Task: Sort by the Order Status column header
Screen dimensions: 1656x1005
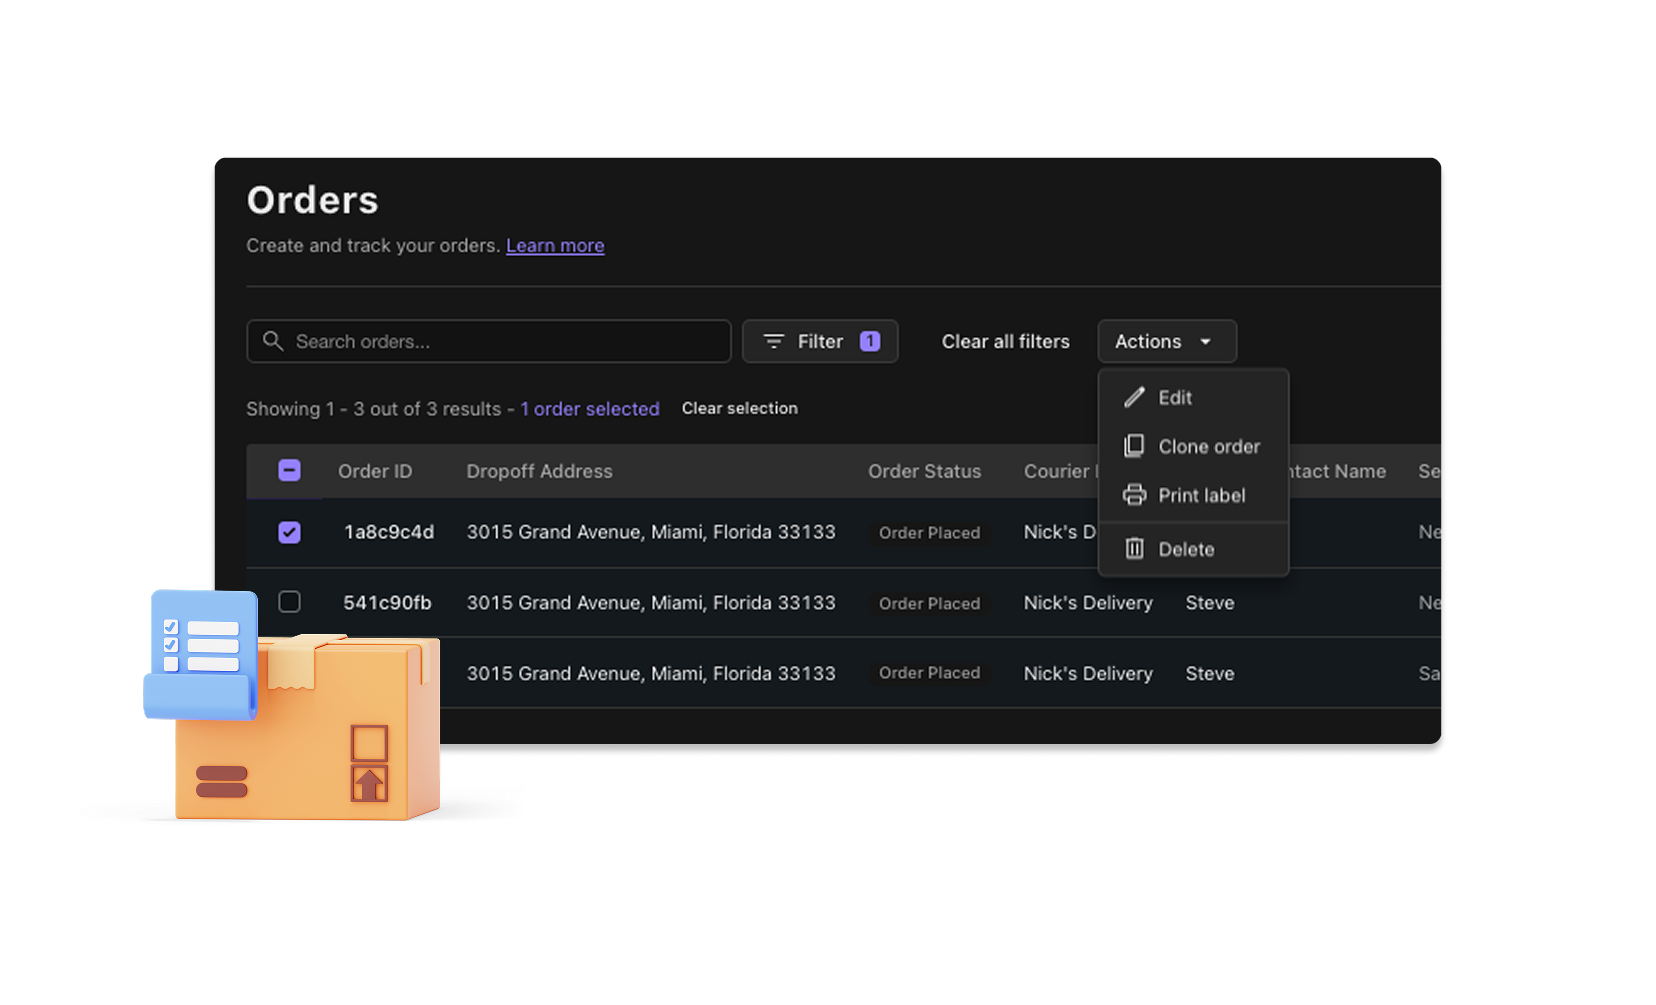Action: pos(924,471)
